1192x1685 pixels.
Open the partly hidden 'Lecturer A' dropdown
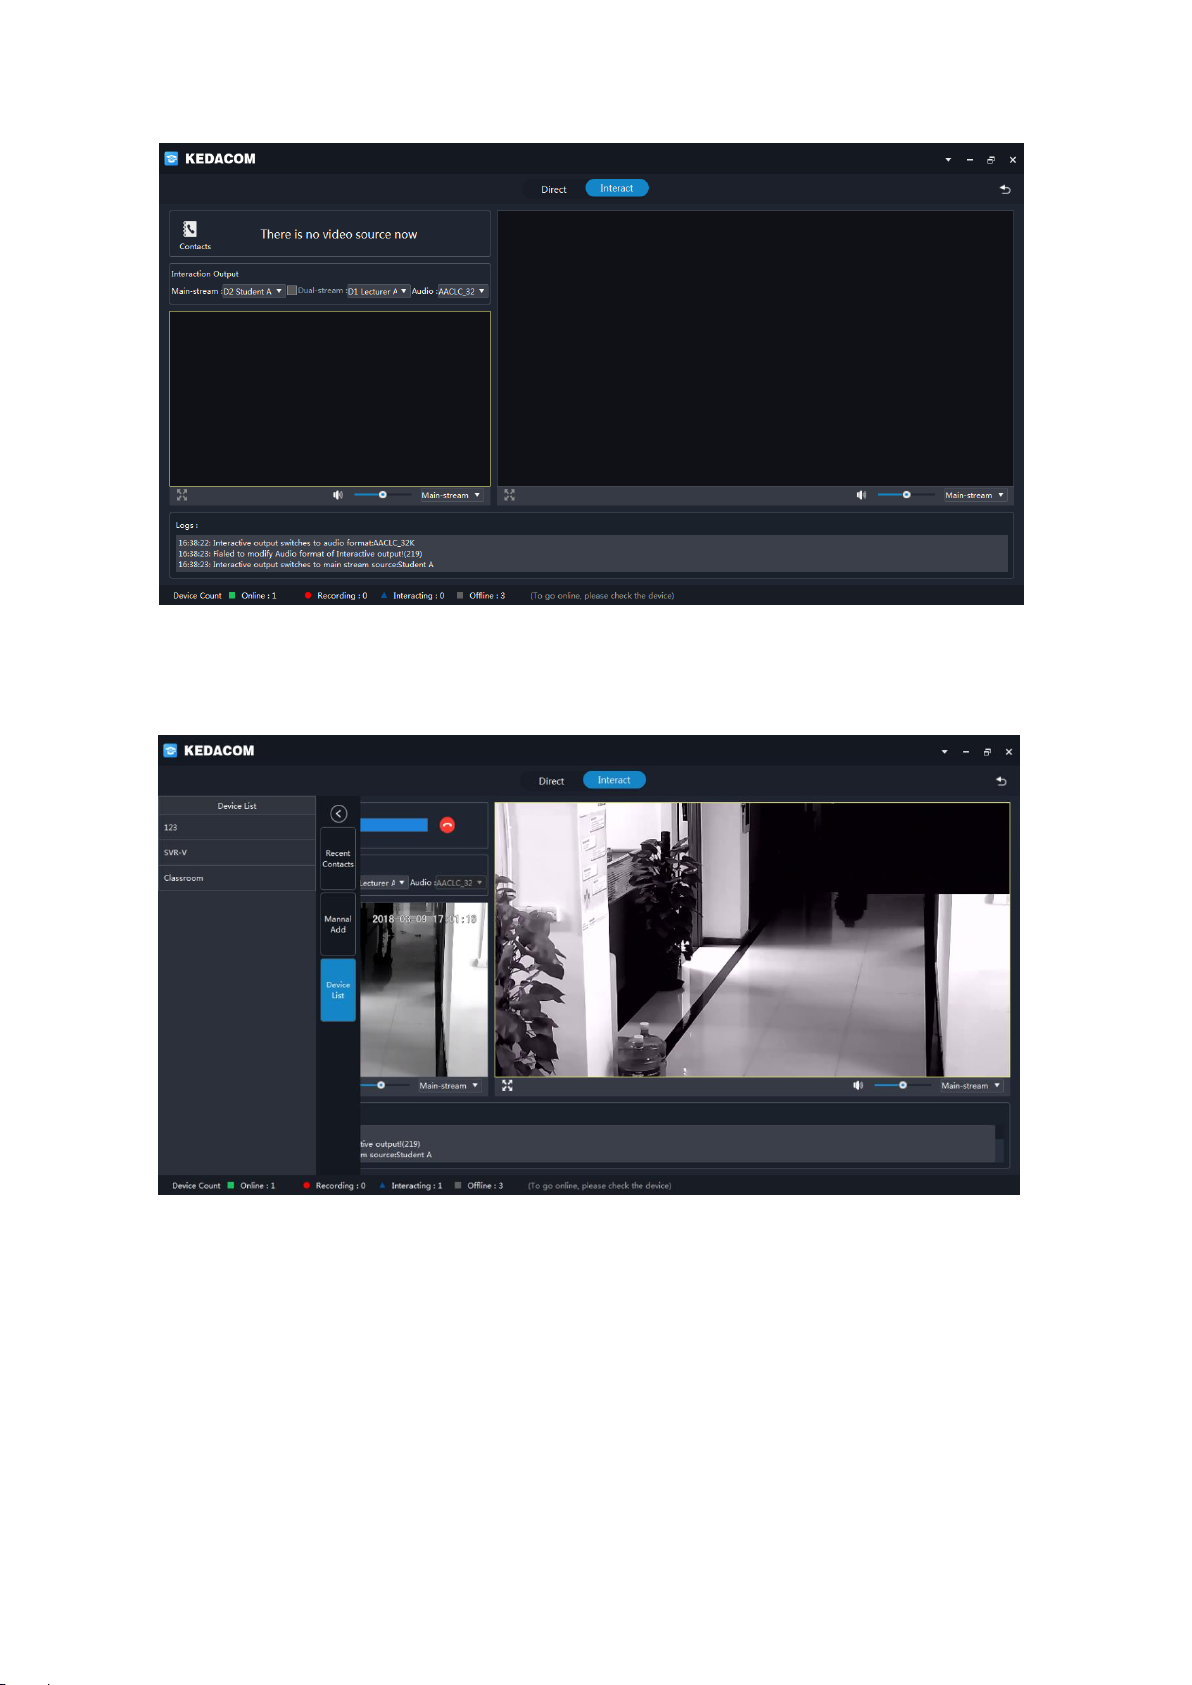[x=384, y=883]
